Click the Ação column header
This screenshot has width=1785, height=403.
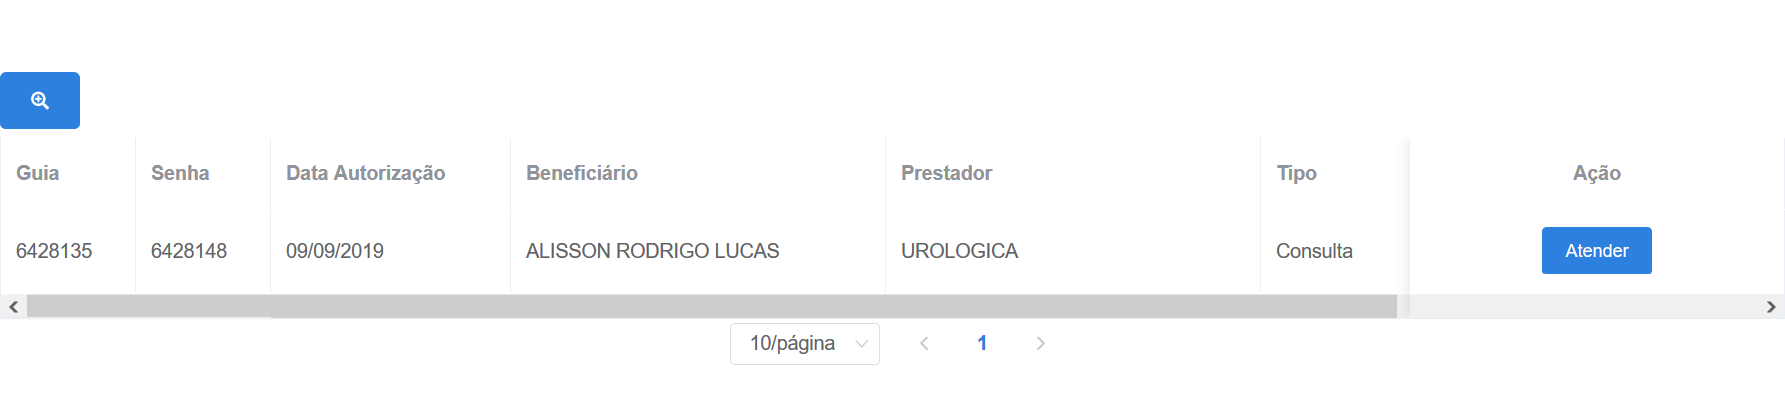point(1597,173)
